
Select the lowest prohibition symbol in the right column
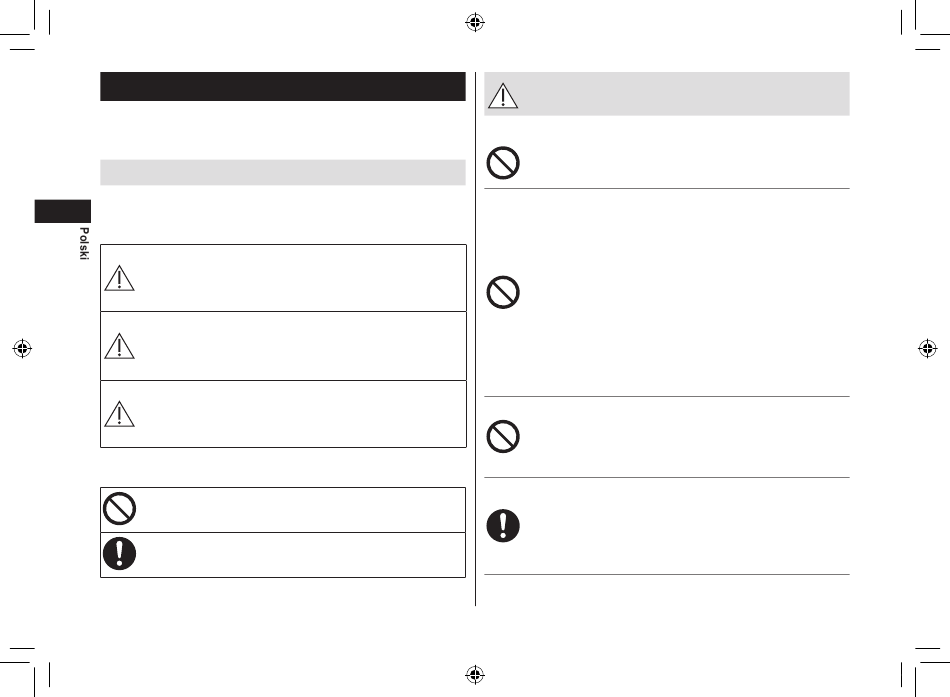tap(503, 436)
